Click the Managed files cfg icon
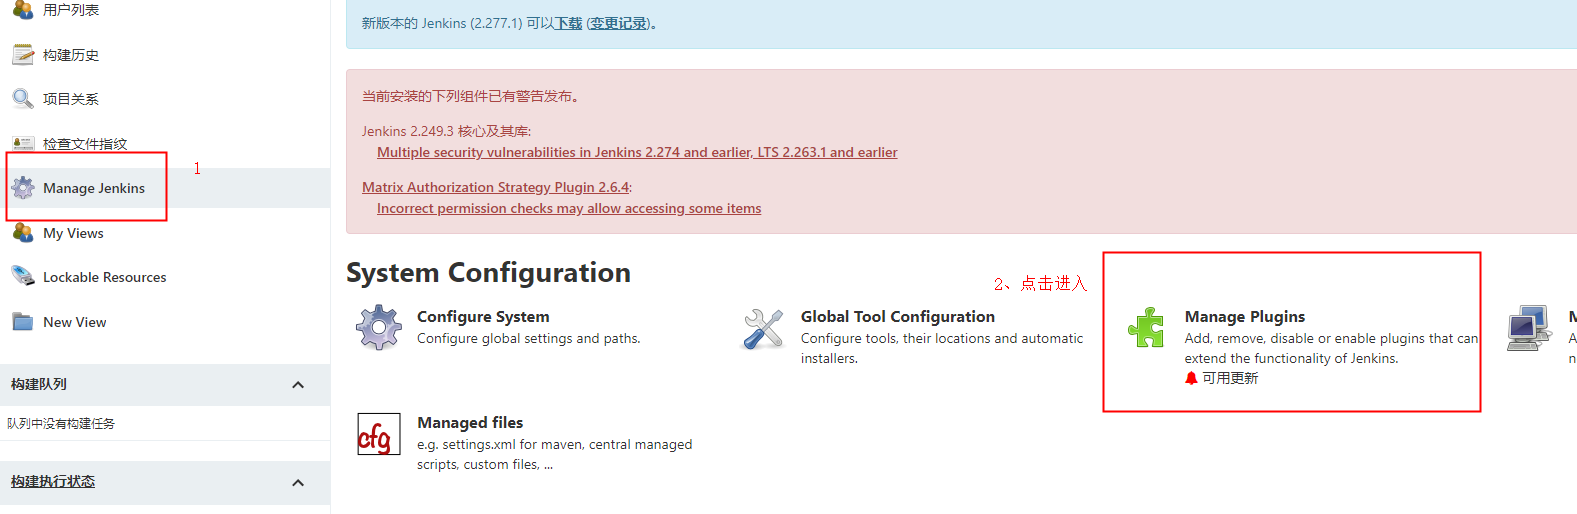The width and height of the screenshot is (1577, 514). click(379, 434)
